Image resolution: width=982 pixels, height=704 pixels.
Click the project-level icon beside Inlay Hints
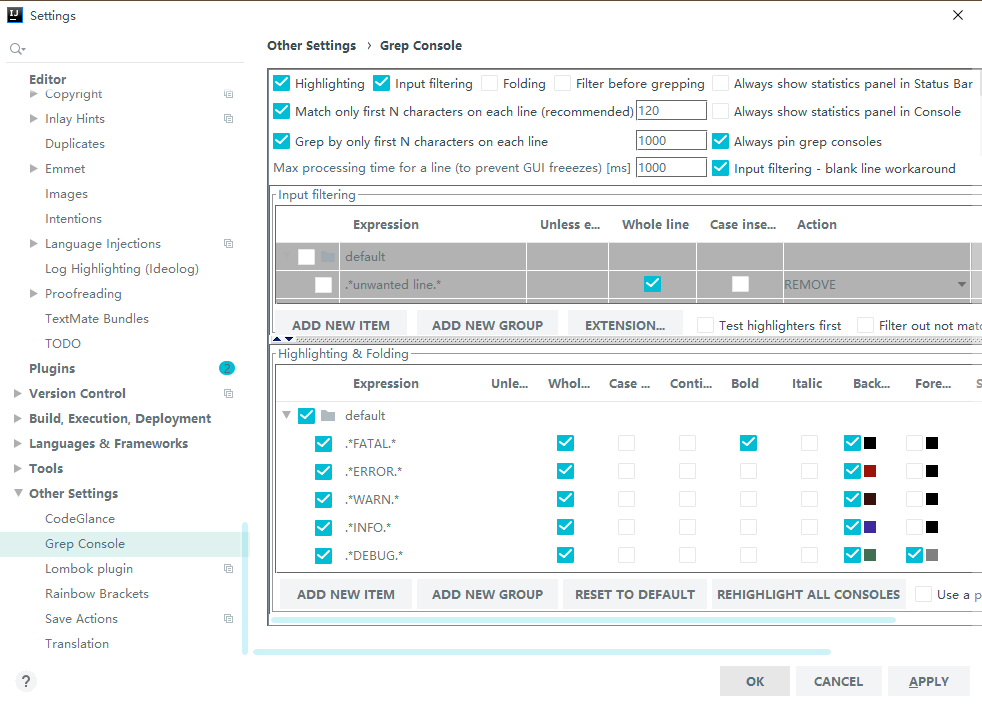pos(228,119)
